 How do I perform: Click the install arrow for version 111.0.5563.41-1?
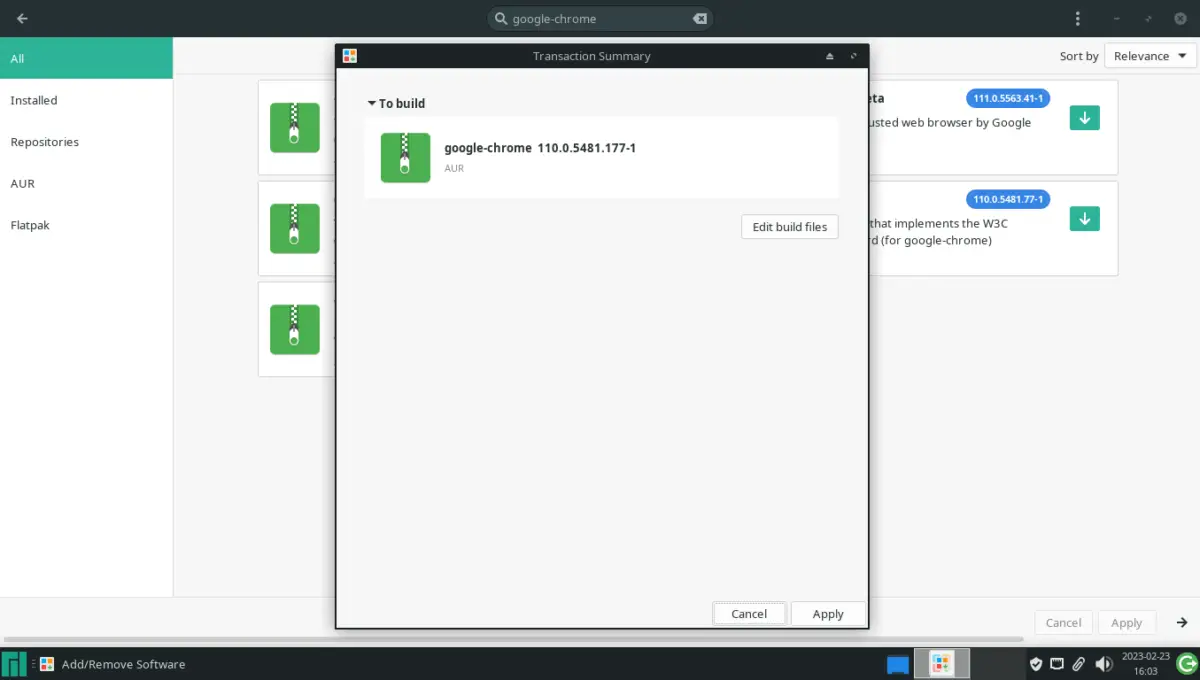tap(1084, 117)
